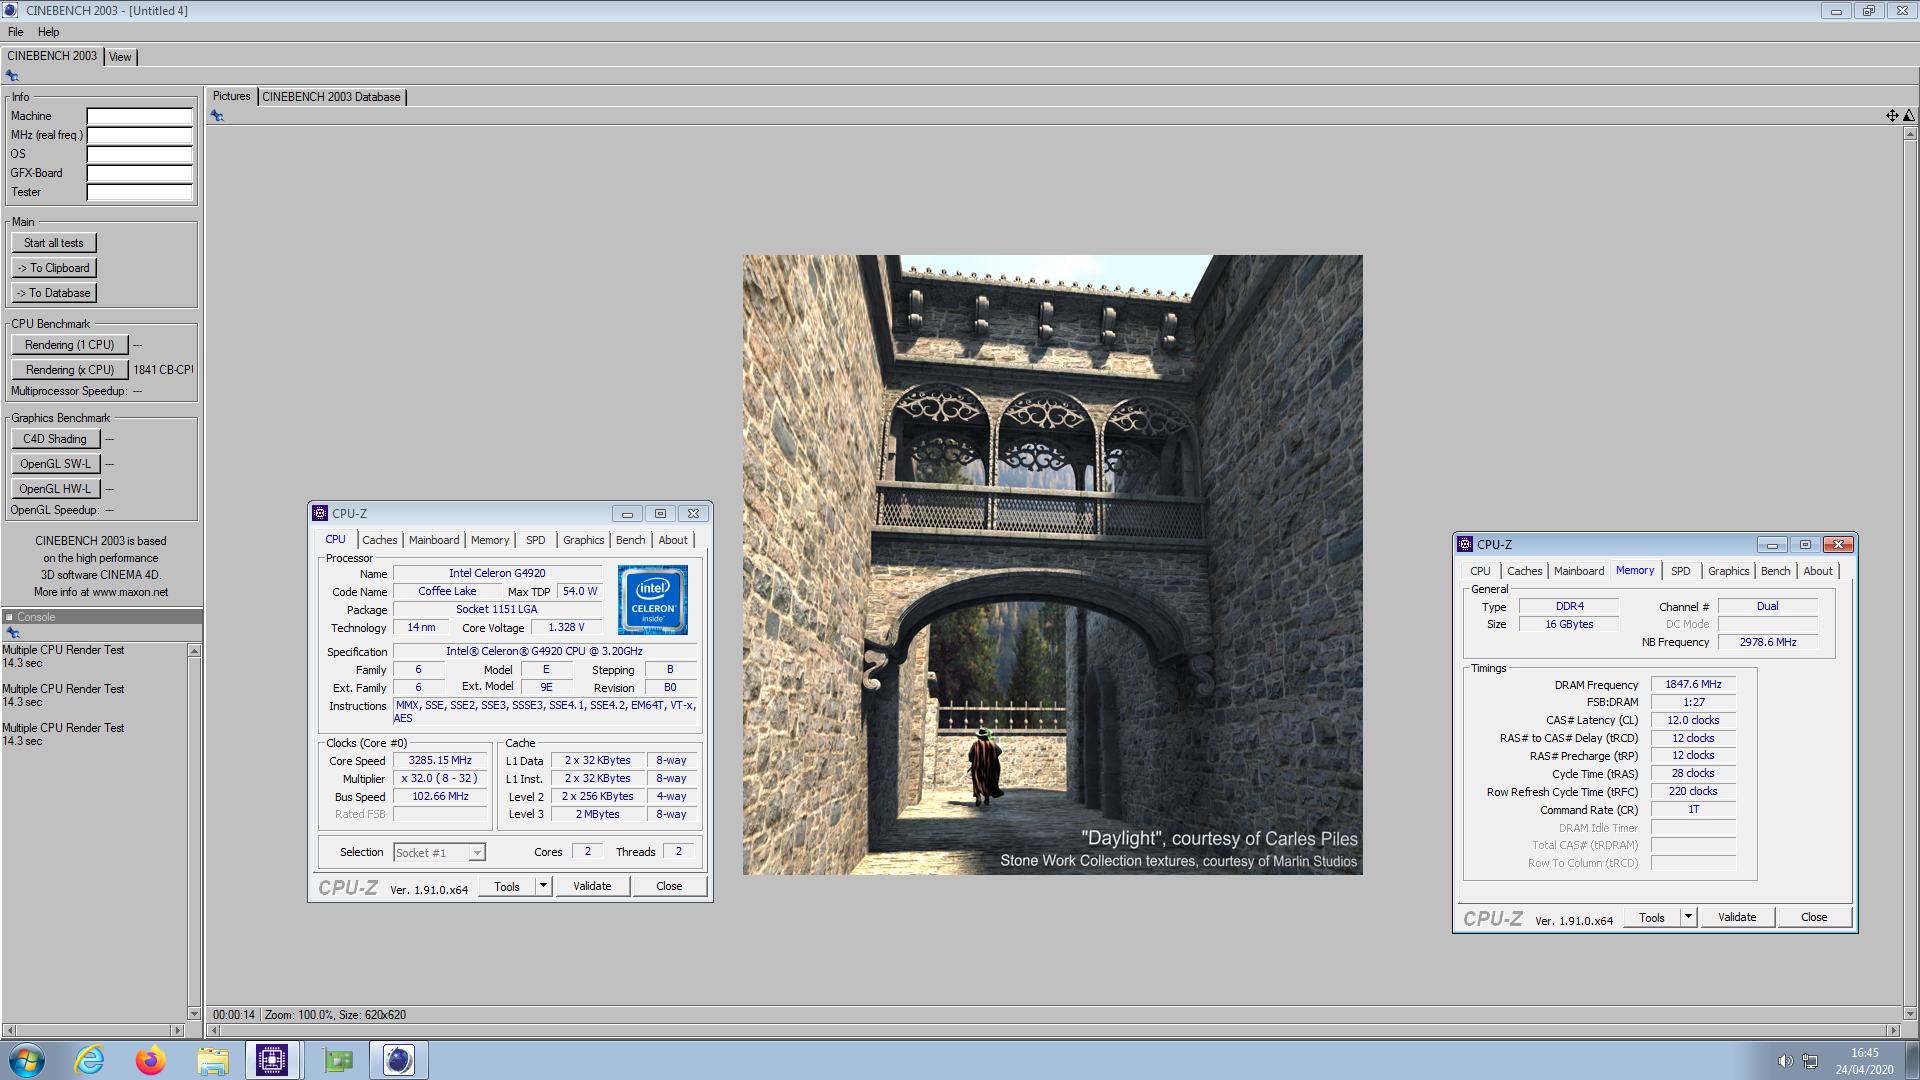1920x1080 pixels.
Task: Click the Machine input field
Action: [x=139, y=116]
